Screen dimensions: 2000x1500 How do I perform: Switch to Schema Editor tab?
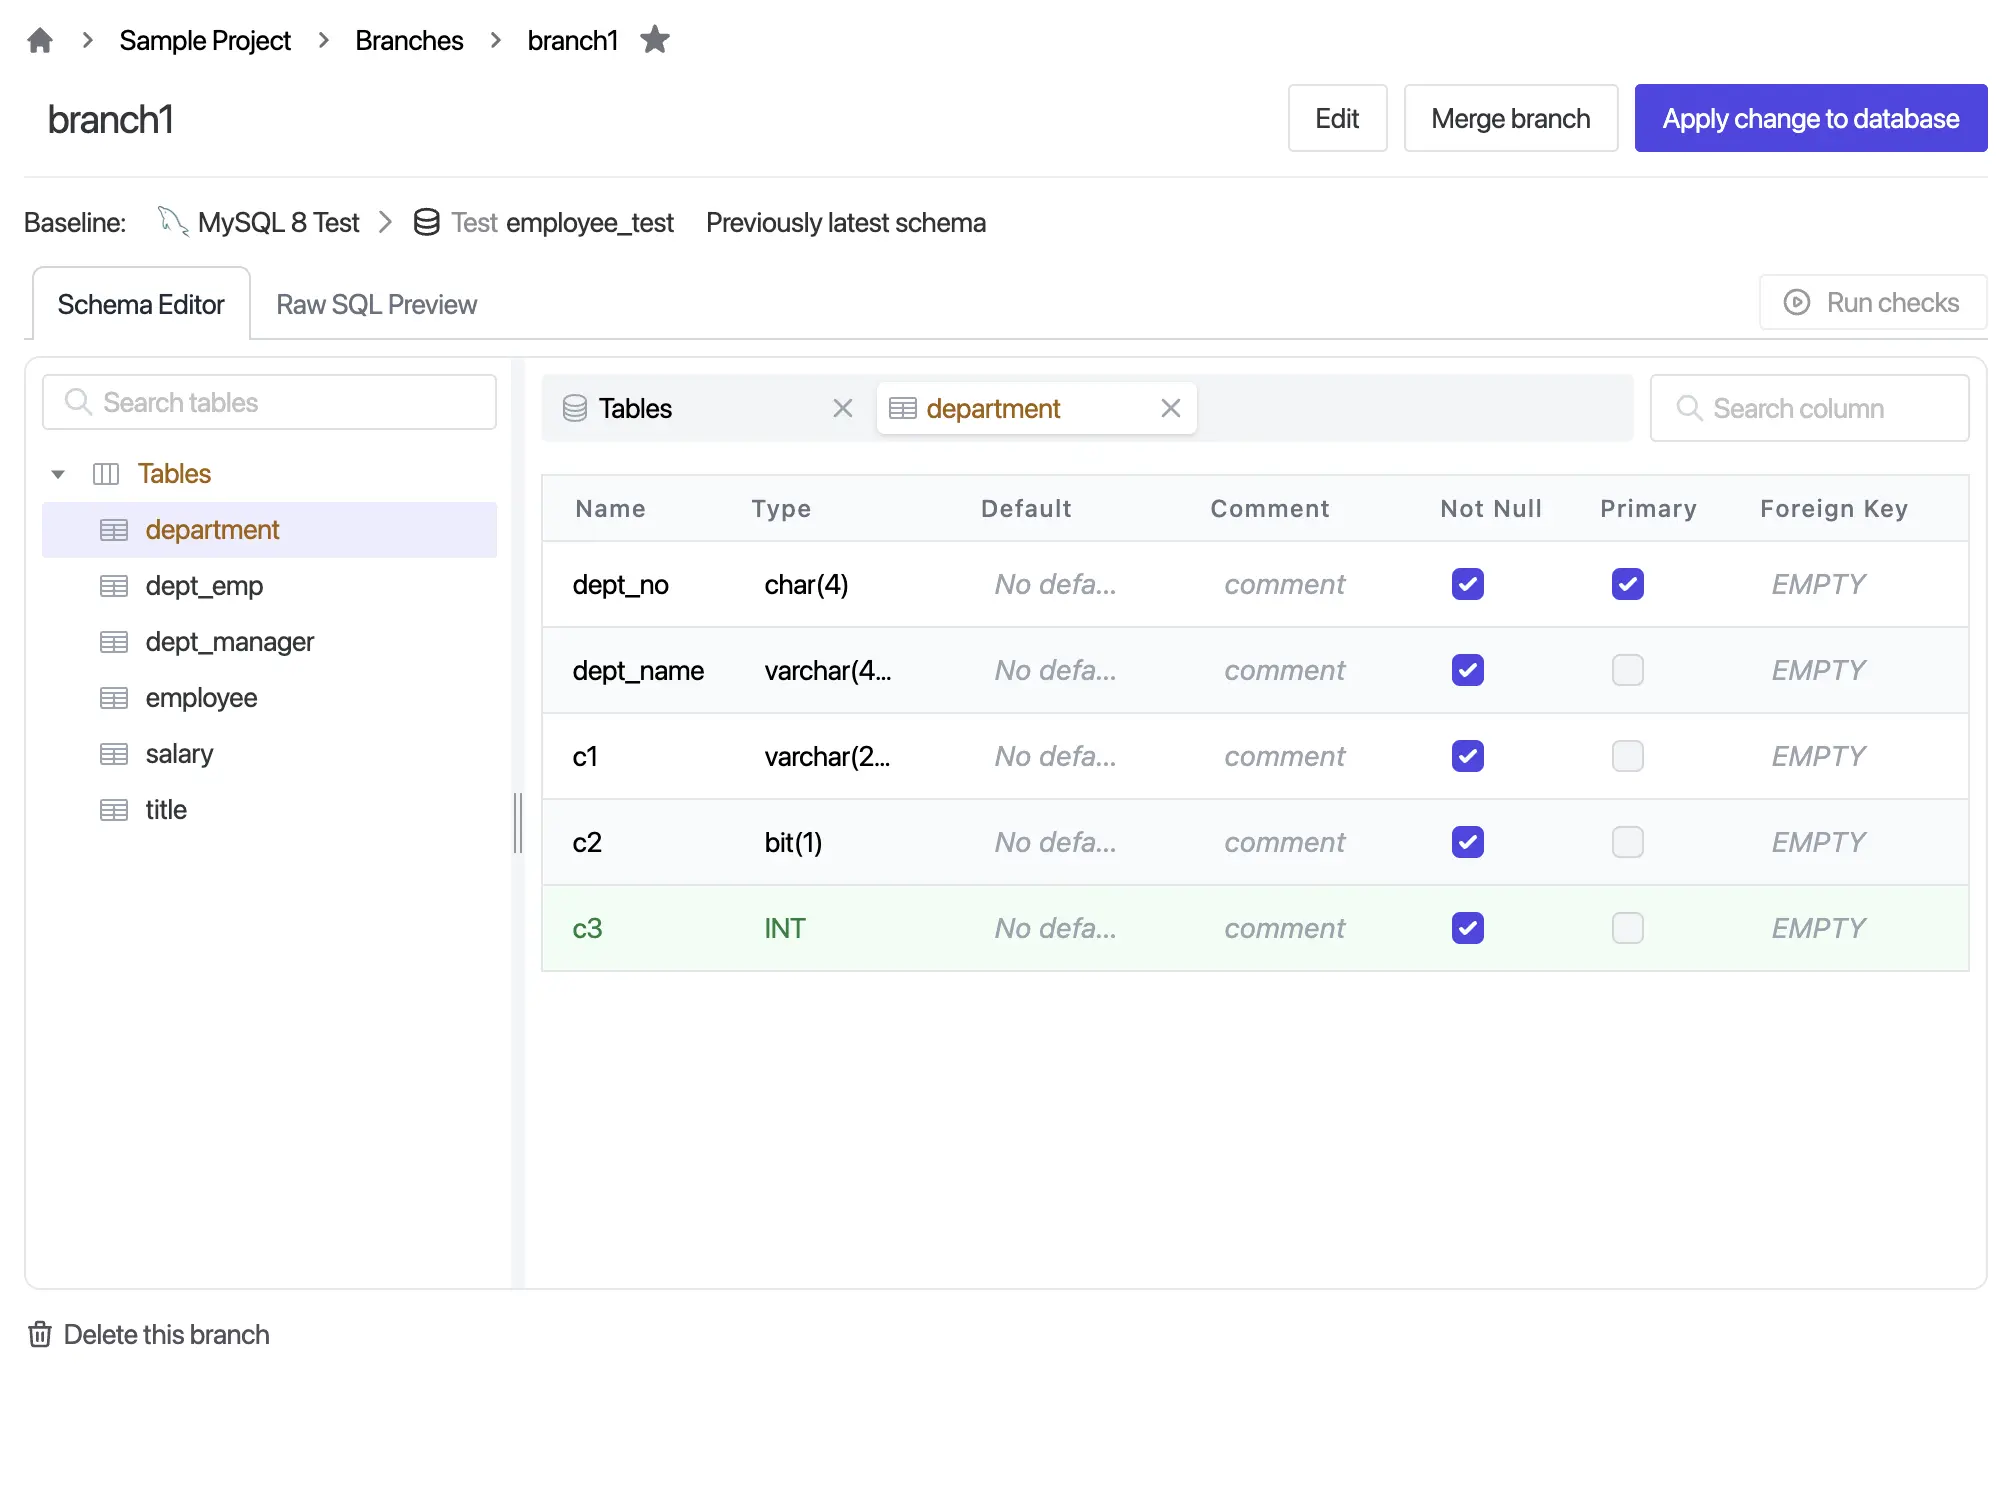click(x=141, y=304)
